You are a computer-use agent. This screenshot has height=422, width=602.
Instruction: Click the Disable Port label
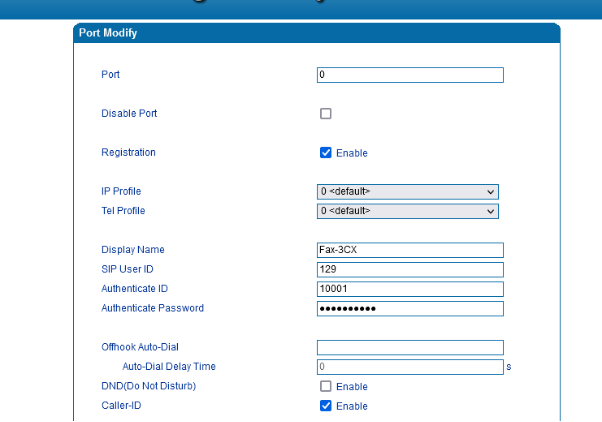tap(129, 113)
